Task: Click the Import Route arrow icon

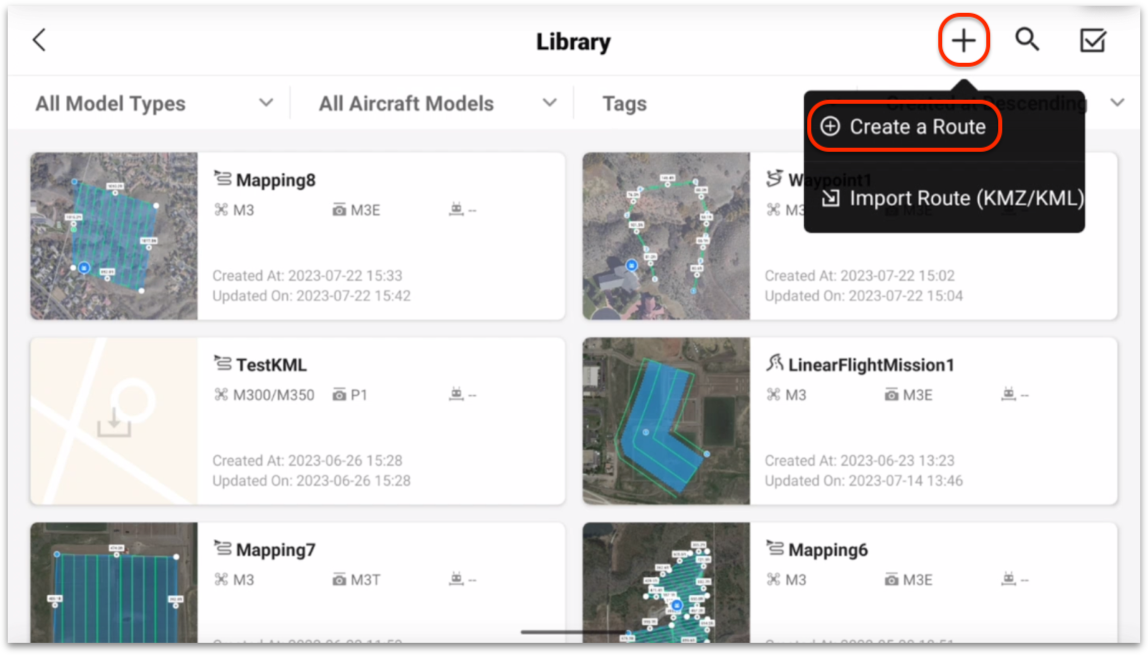Action: pos(830,198)
